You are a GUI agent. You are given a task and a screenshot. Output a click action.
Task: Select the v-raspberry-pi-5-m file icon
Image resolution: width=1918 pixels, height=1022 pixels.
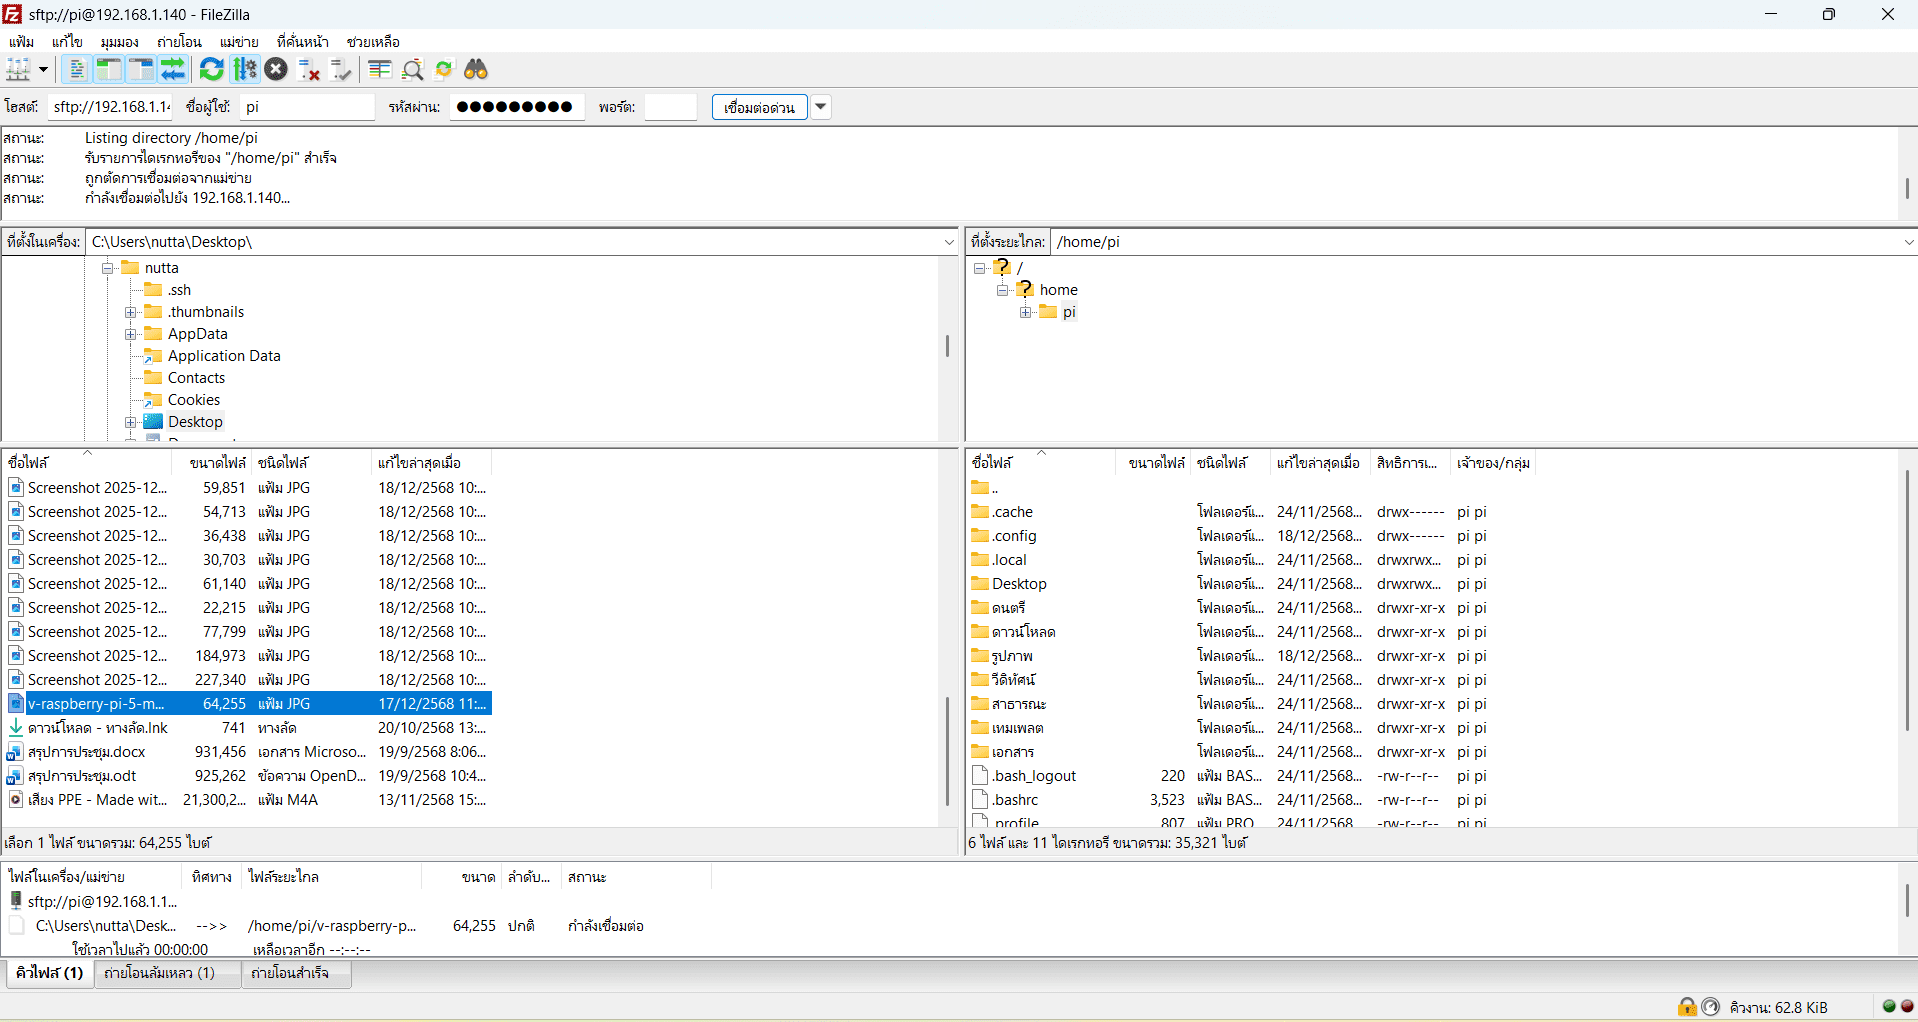pyautogui.click(x=16, y=704)
